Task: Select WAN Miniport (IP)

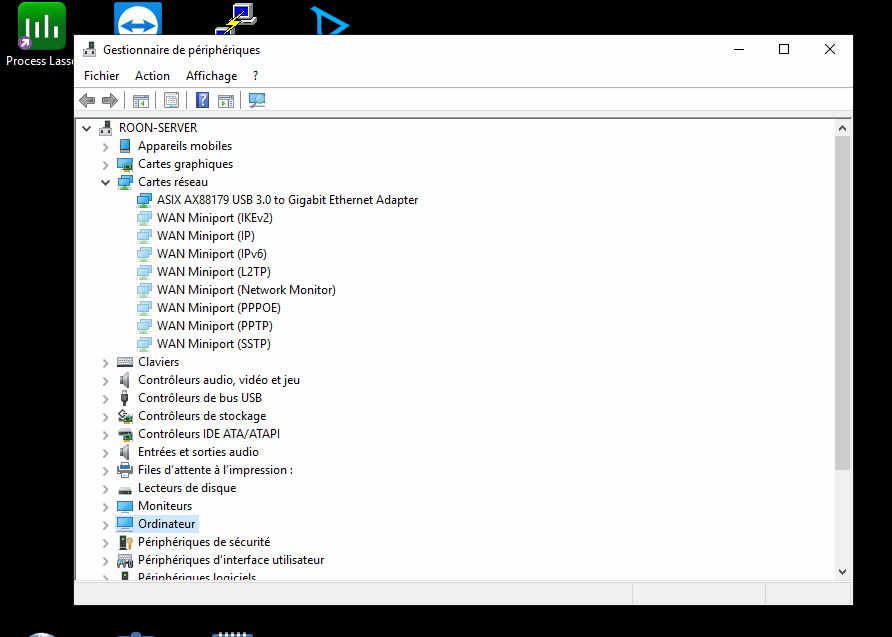Action: point(205,235)
